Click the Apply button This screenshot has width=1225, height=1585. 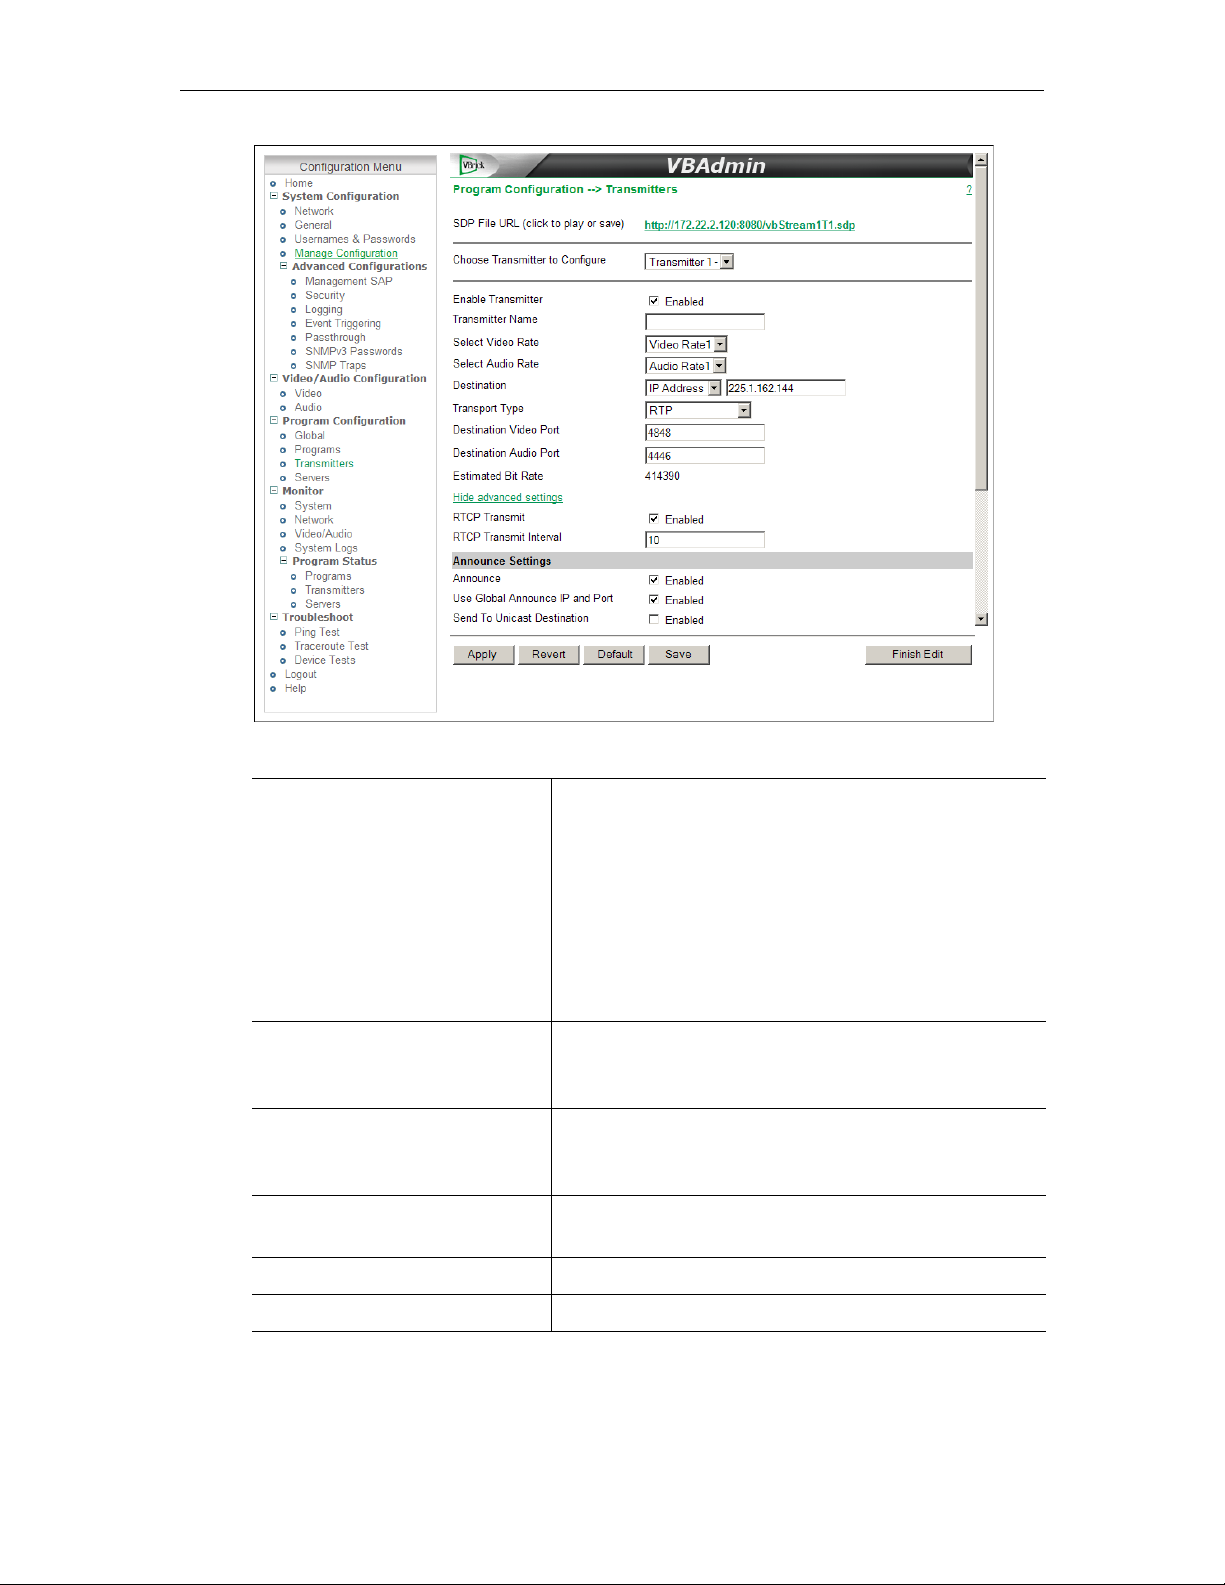483,655
